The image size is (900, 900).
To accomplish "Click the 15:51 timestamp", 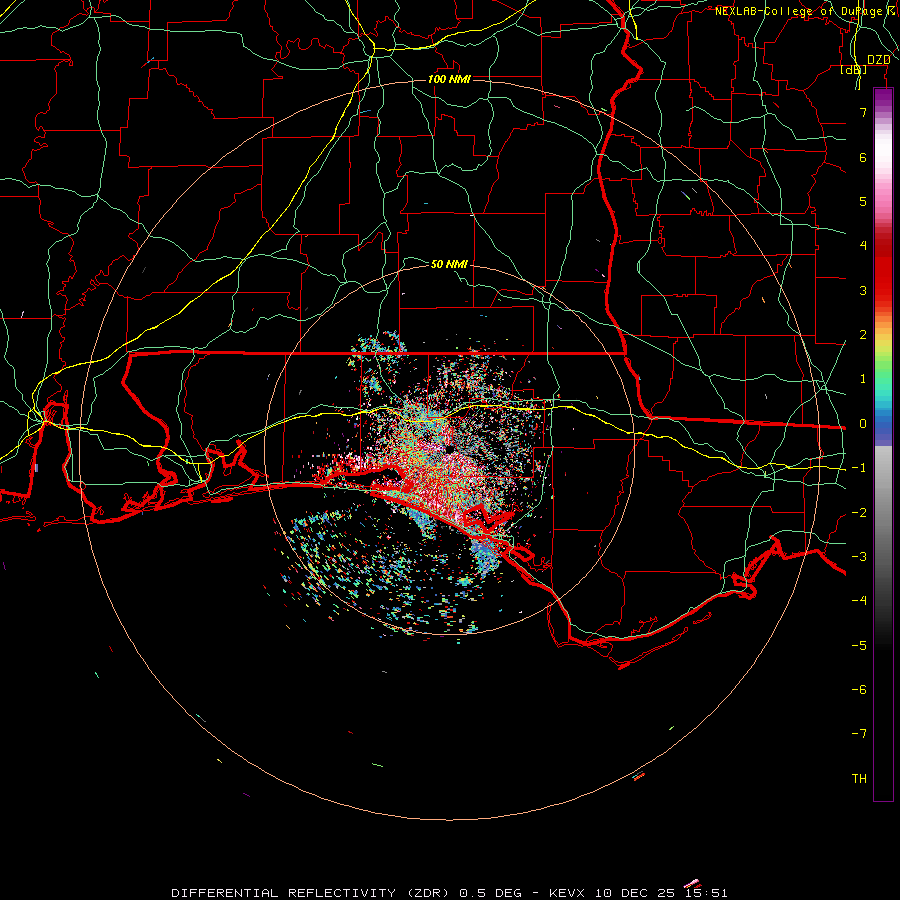I will click(x=705, y=893).
